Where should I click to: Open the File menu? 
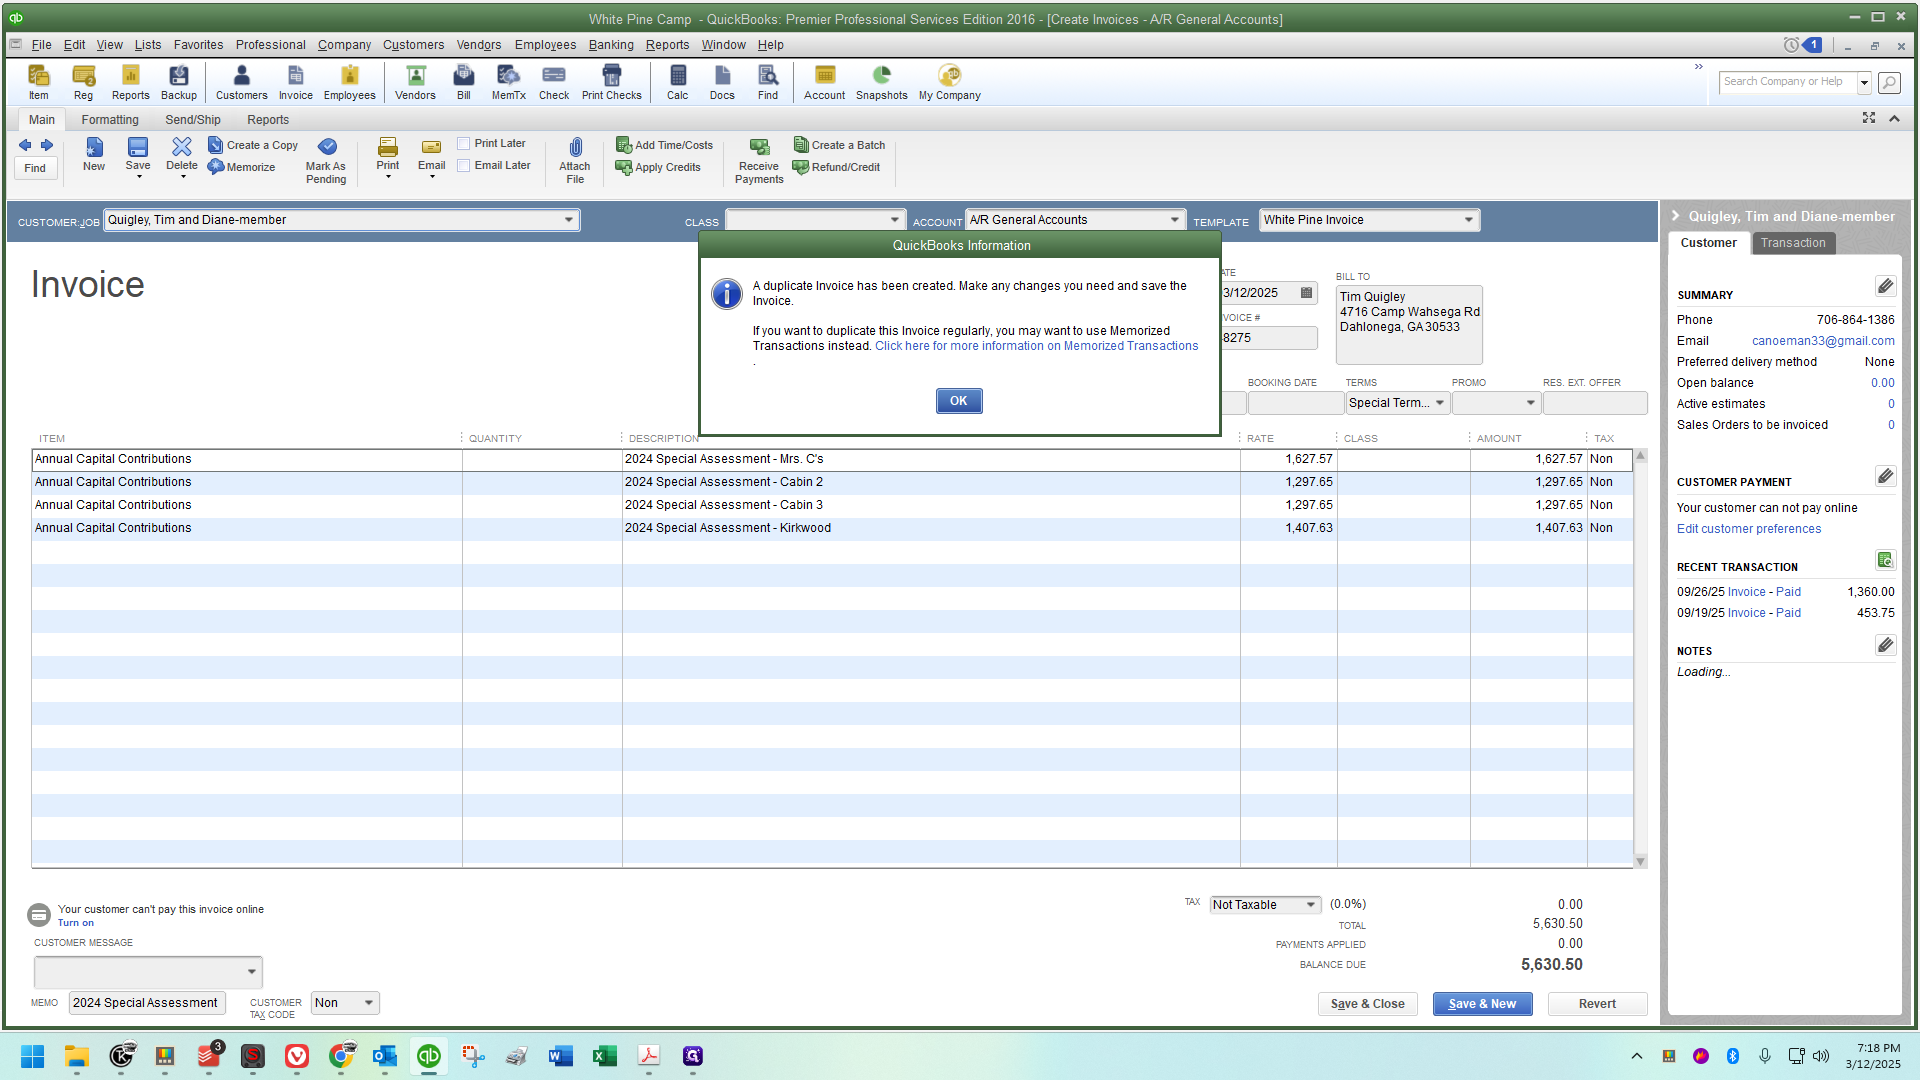[x=41, y=45]
